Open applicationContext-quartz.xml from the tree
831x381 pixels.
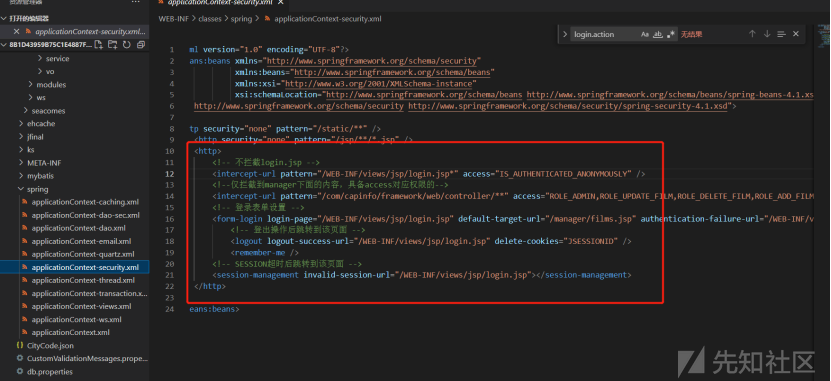(x=83, y=254)
